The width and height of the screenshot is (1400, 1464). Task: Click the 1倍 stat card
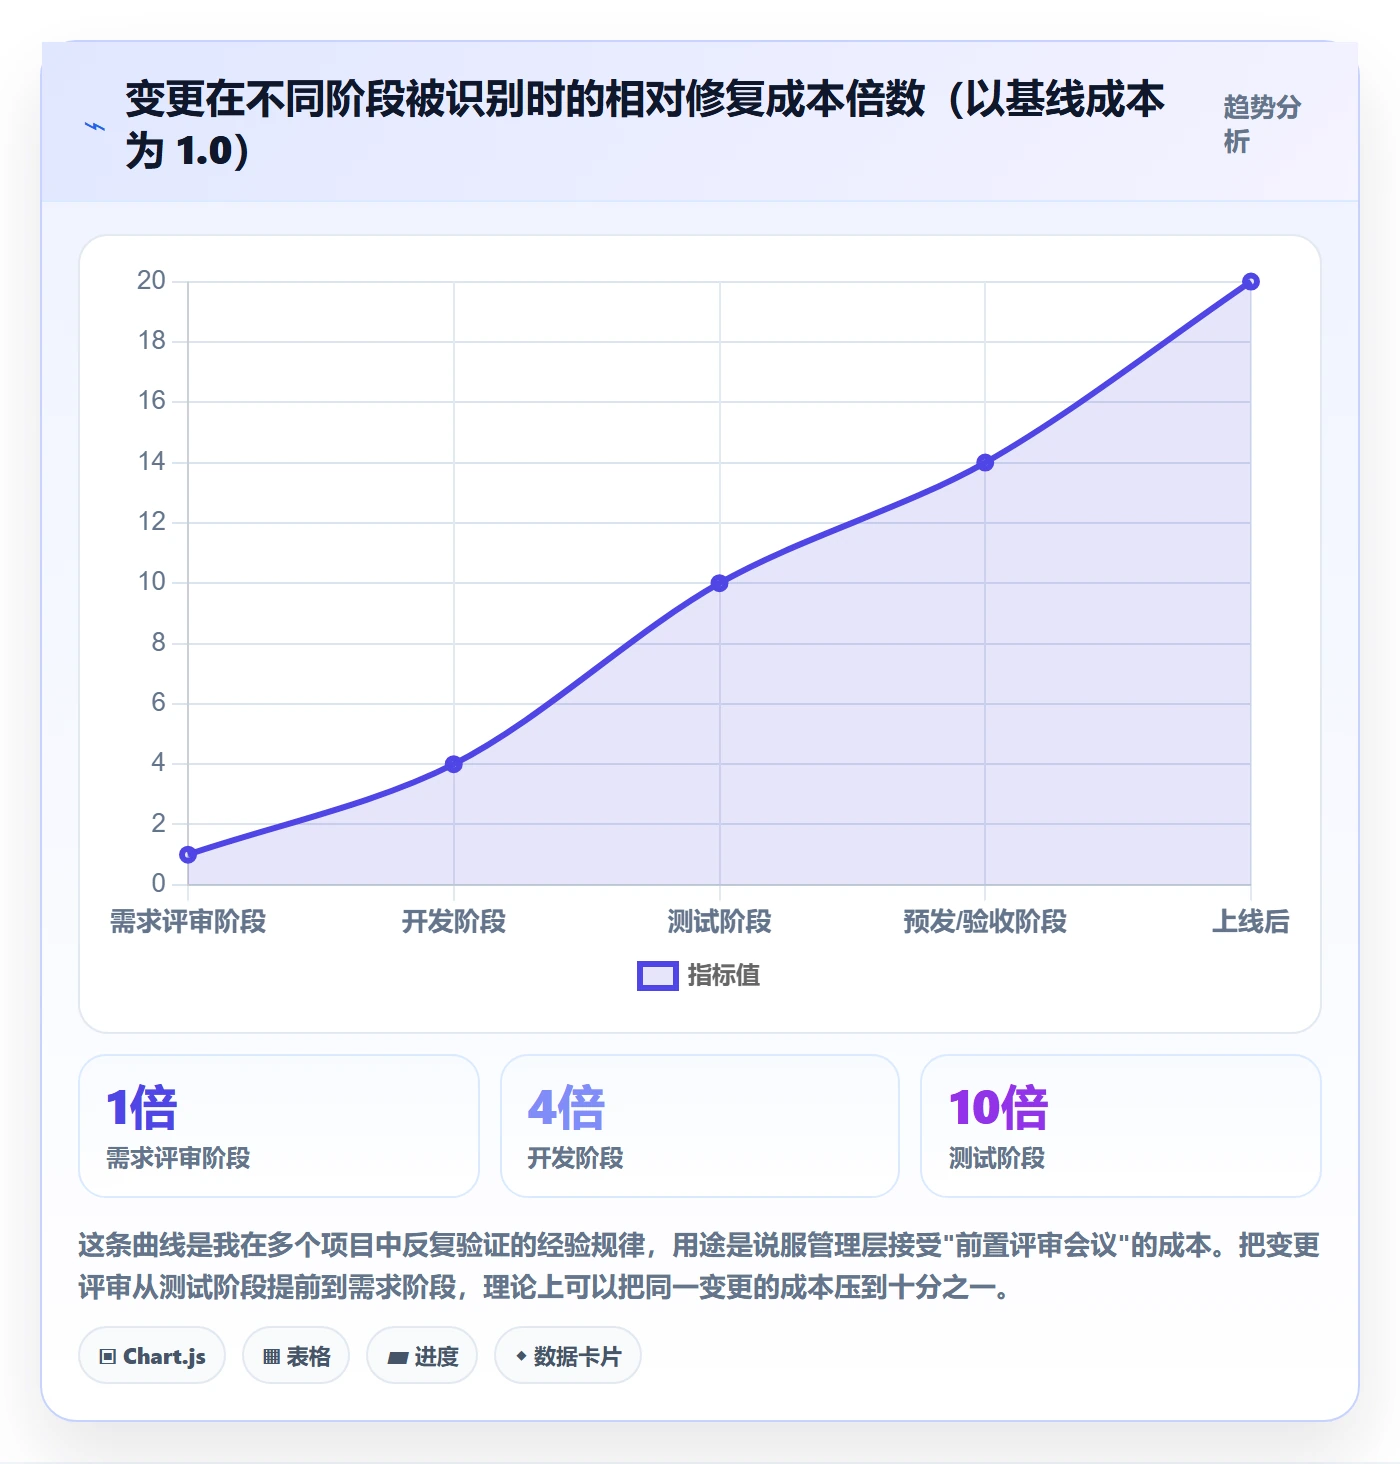[279, 1126]
